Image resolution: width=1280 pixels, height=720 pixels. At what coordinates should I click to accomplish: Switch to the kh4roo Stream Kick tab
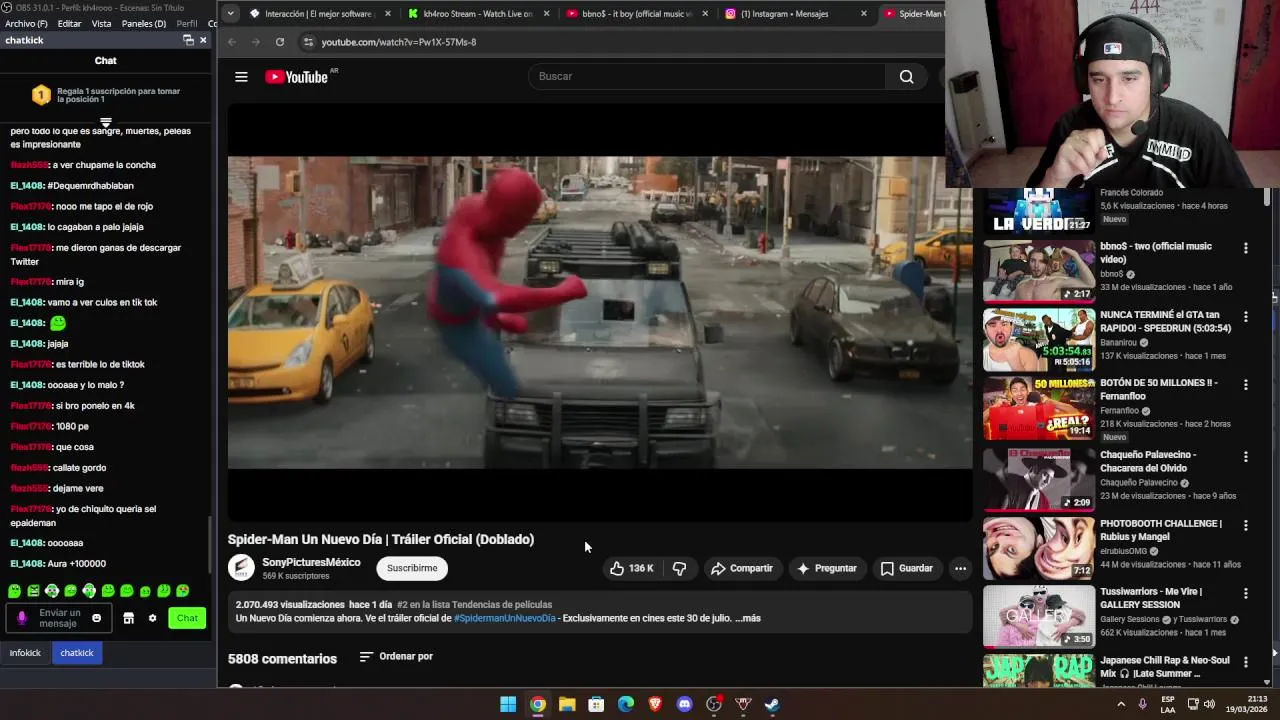[x=478, y=14]
